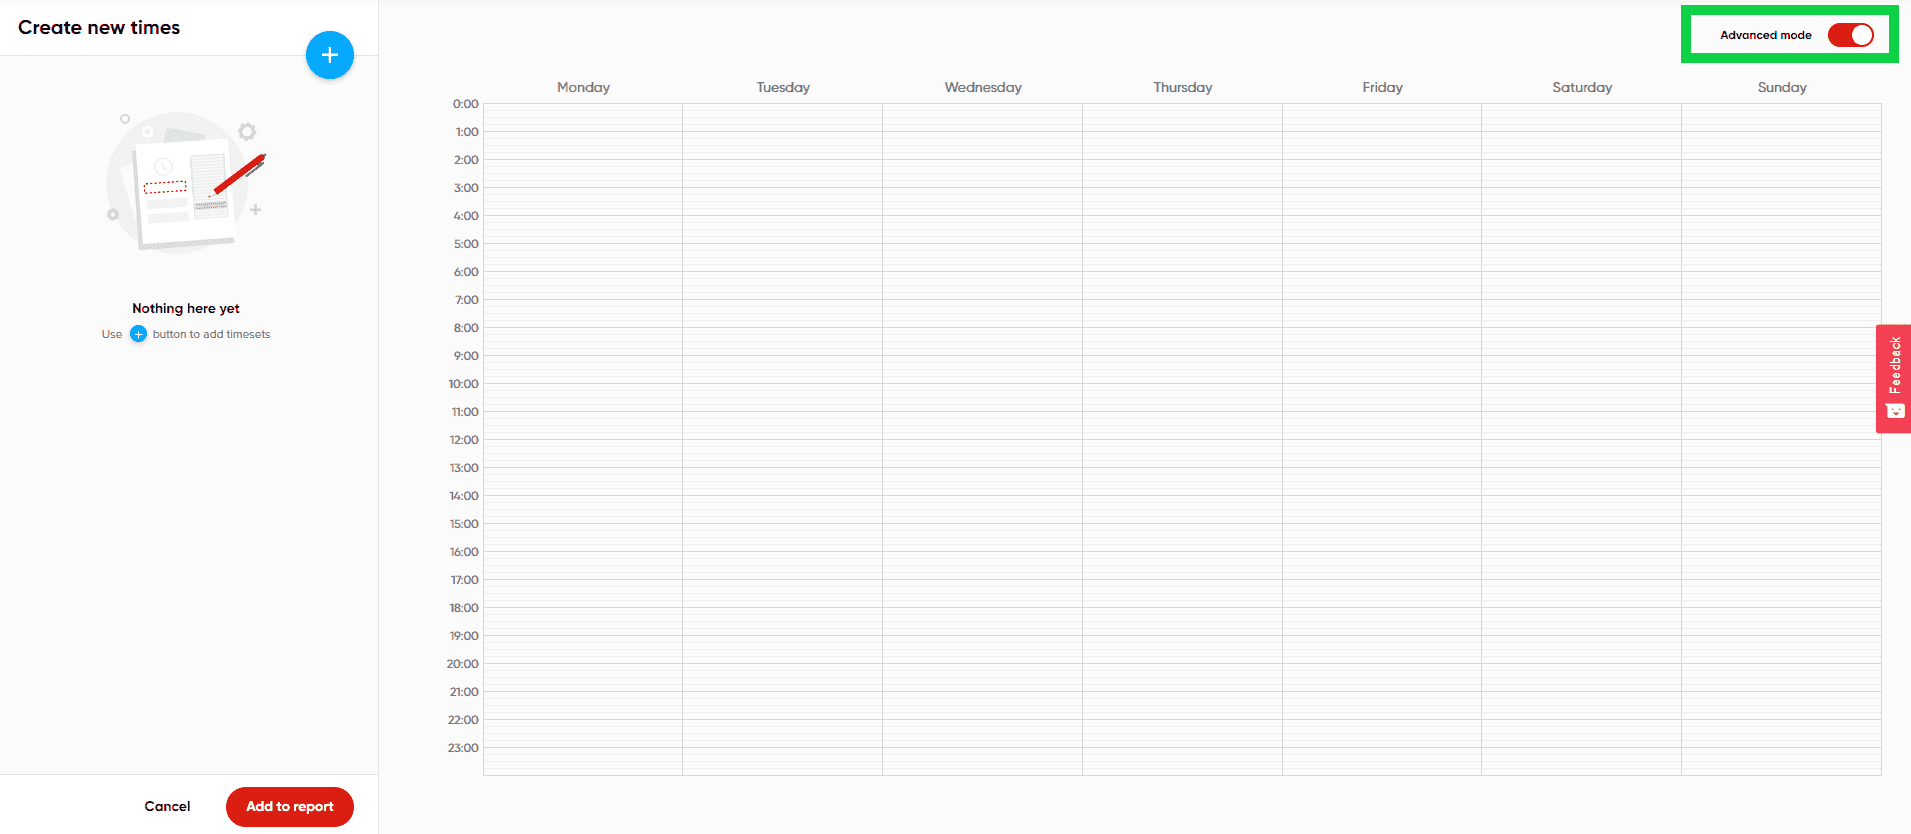Image resolution: width=1911 pixels, height=834 pixels.
Task: Click the Advanced mode label text
Action: [x=1765, y=35]
